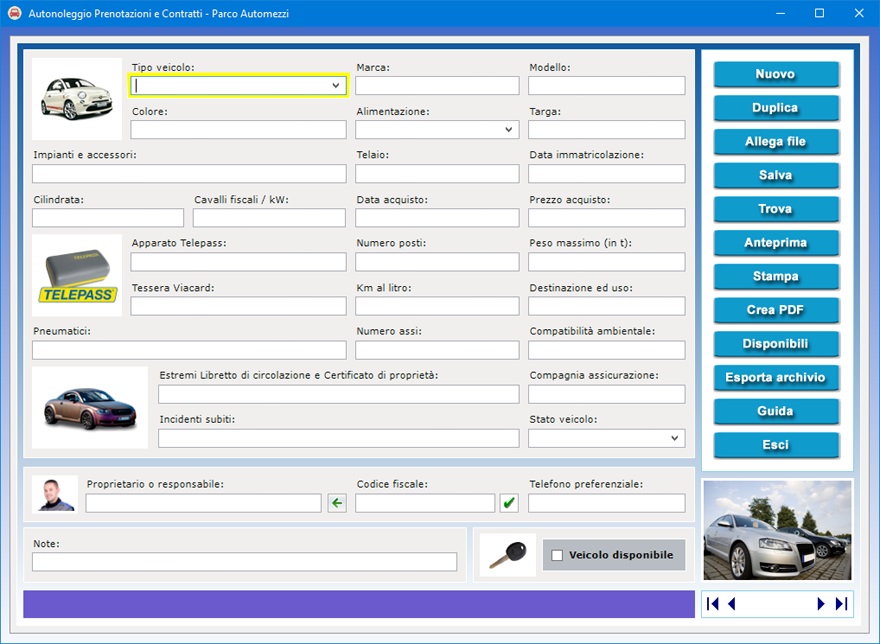Jump to the last record

click(841, 604)
